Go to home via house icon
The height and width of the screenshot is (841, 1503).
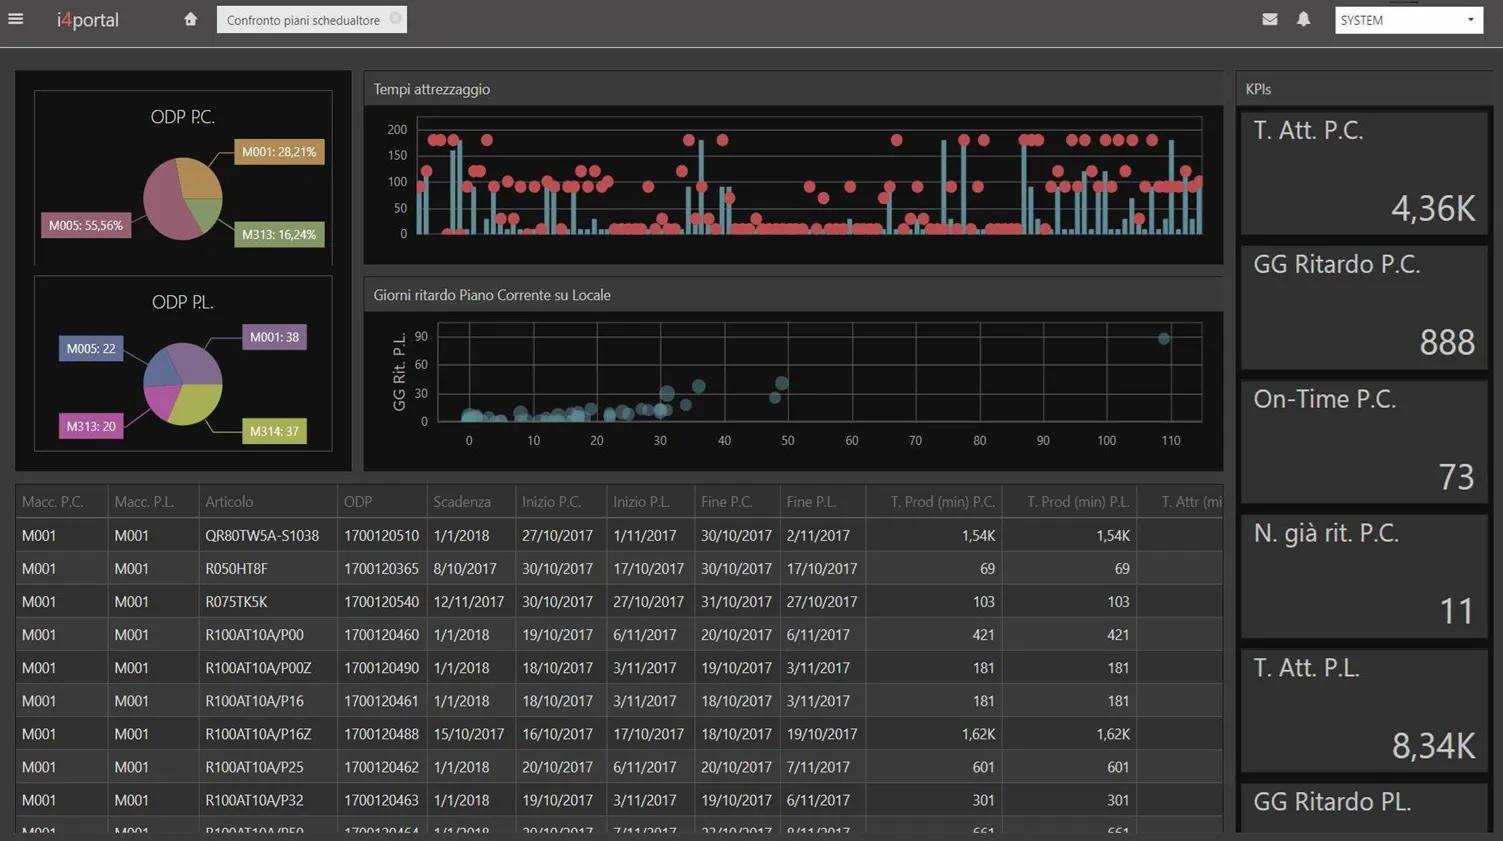coord(190,19)
